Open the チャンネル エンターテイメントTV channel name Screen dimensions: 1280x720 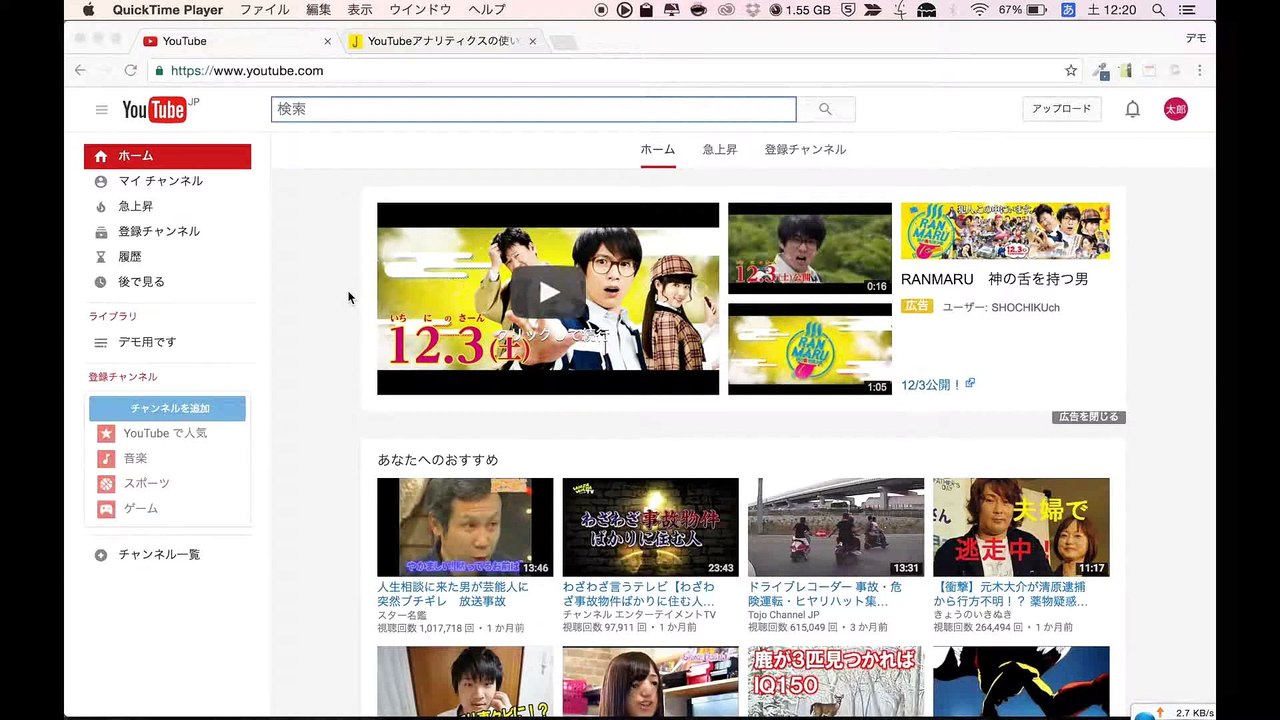point(639,615)
